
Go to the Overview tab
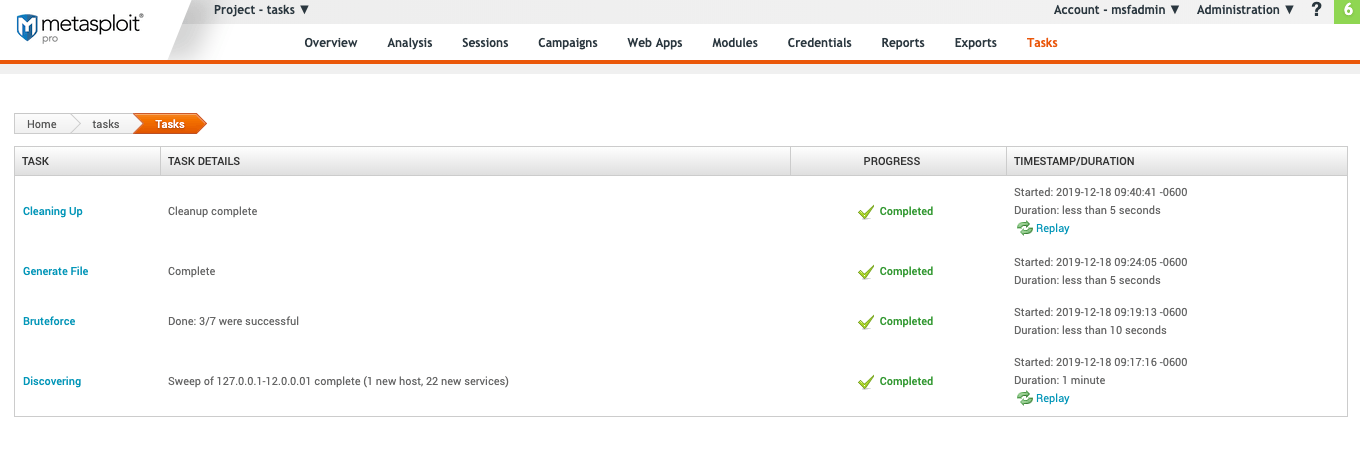coord(331,43)
